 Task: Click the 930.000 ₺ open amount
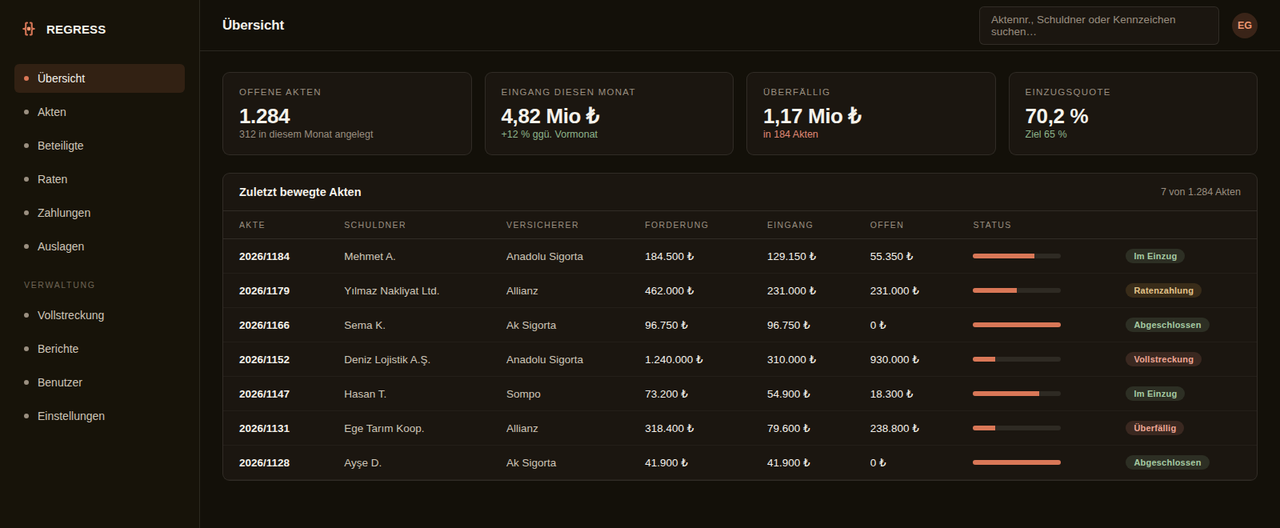click(x=895, y=359)
